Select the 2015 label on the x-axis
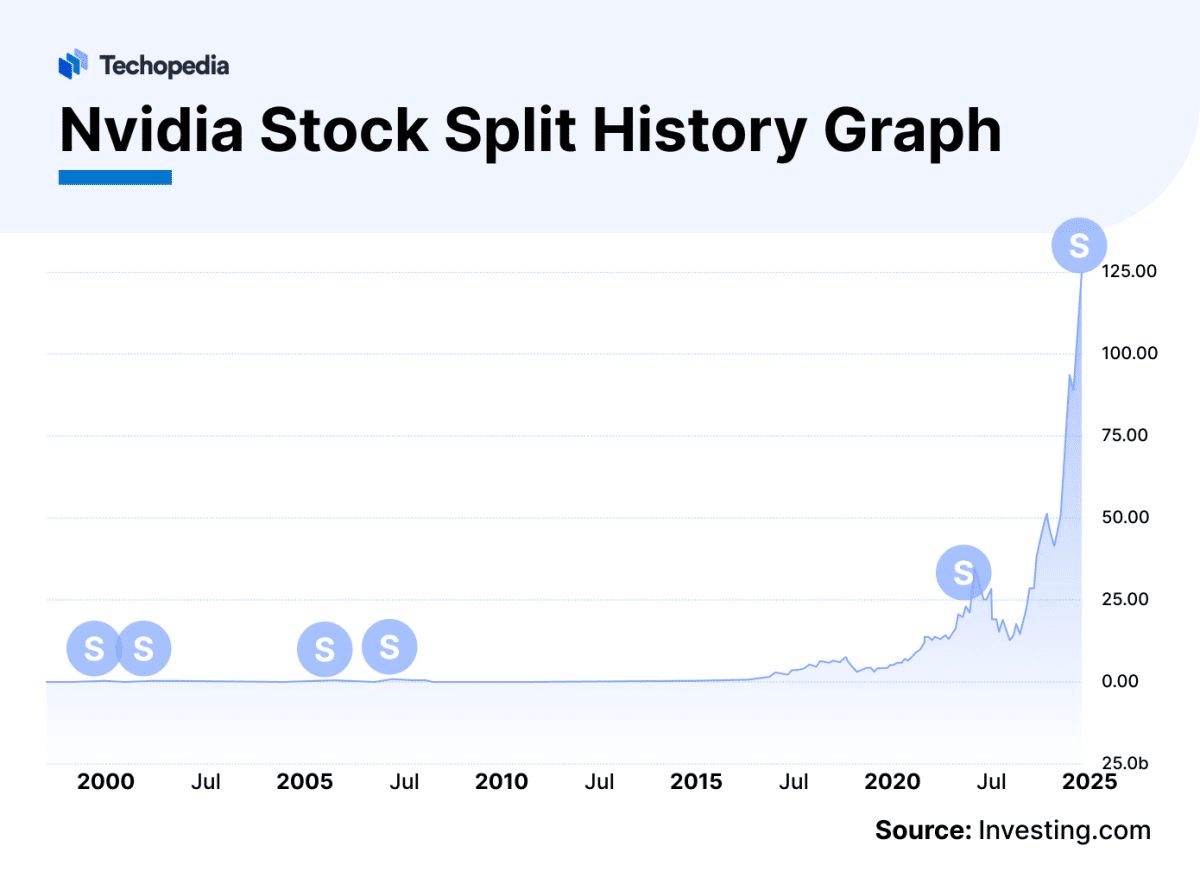The image size is (1200, 890). (695, 782)
